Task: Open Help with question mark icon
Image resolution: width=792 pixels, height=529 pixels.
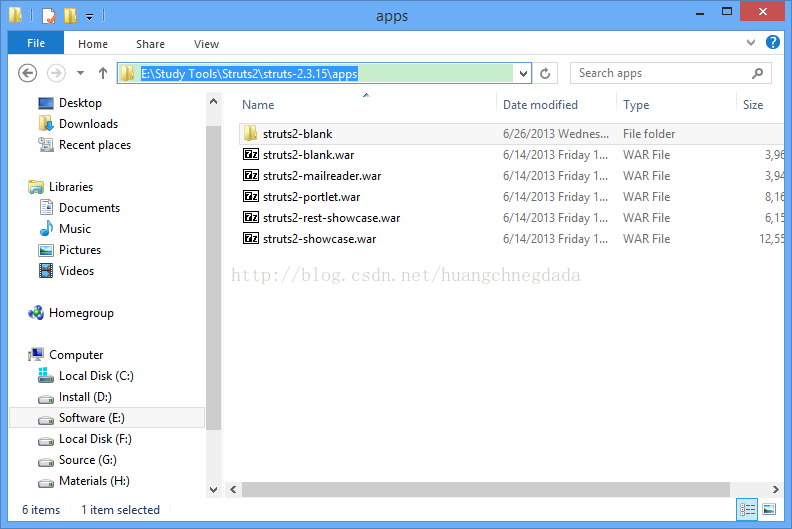Action: tap(773, 42)
